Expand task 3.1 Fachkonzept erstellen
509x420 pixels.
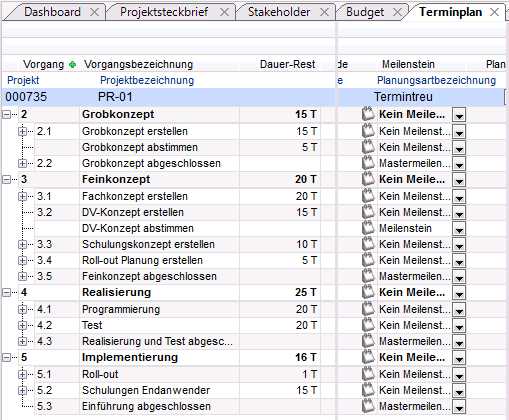tap(22, 196)
